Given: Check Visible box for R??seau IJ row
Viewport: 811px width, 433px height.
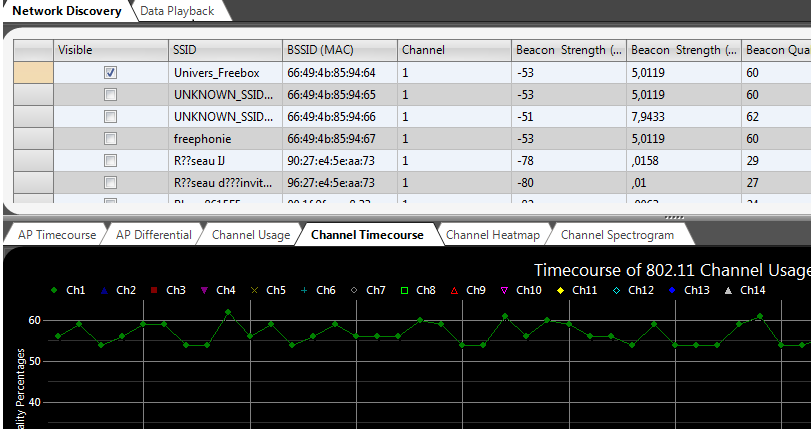Looking at the screenshot, I should tap(111, 160).
